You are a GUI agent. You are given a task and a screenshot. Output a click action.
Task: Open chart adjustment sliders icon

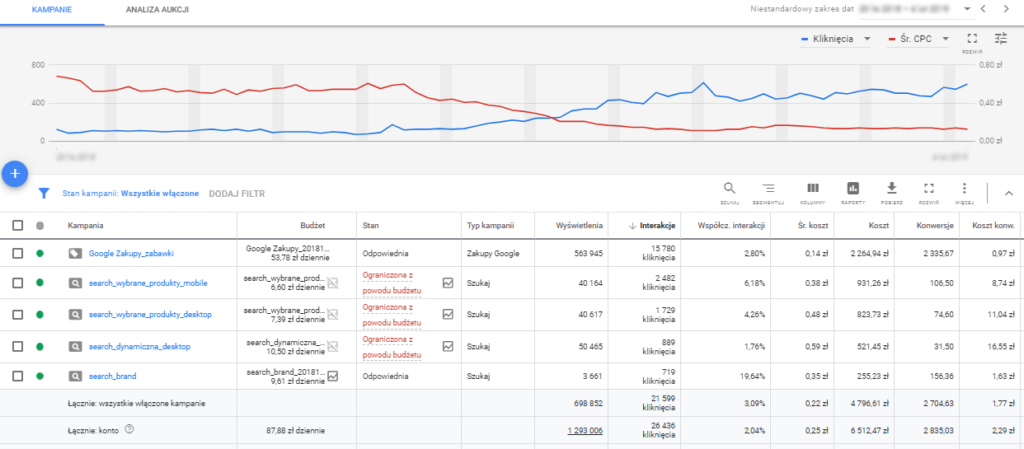click(x=1001, y=39)
